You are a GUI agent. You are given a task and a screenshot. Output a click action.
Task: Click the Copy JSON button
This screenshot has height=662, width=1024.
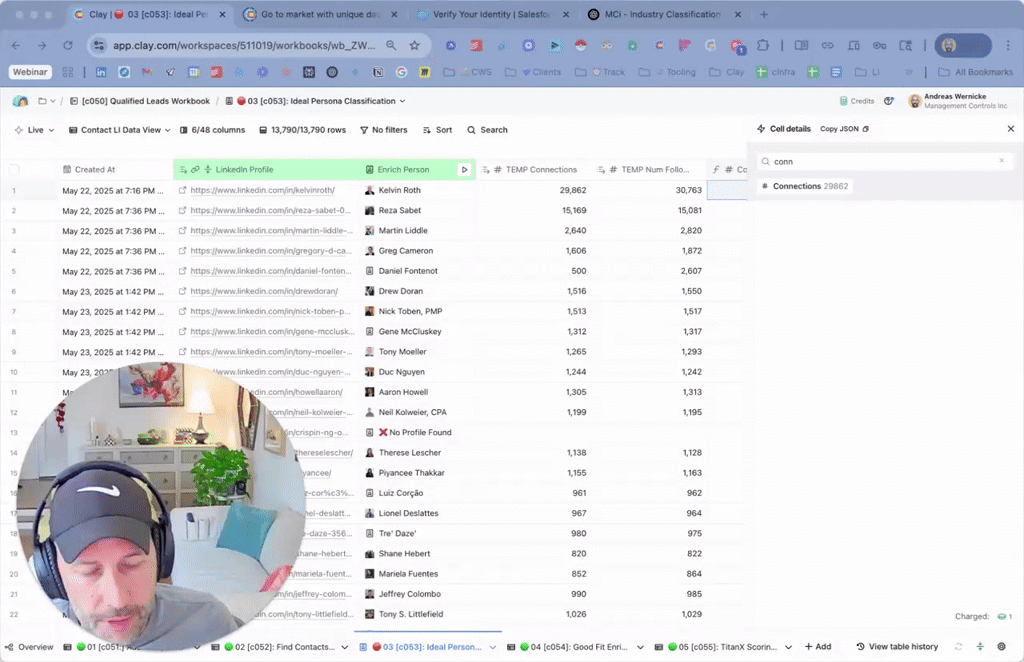[x=844, y=129]
